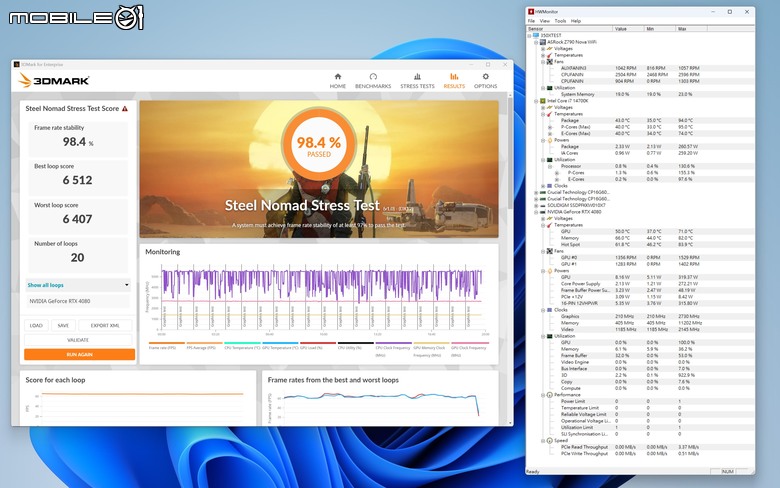
Task: Click the 3DMark logo
Action: point(54,80)
